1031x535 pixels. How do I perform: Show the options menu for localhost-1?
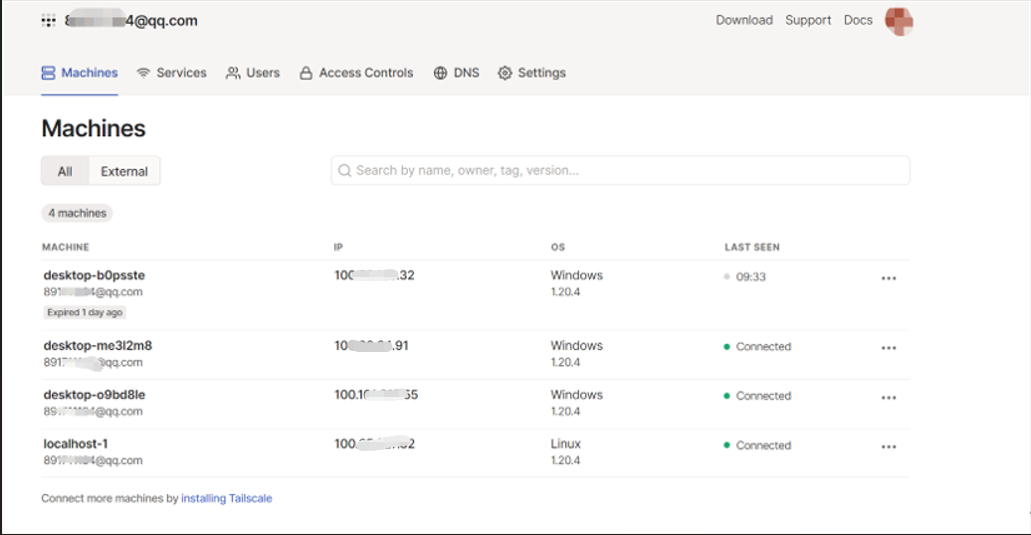click(x=888, y=446)
